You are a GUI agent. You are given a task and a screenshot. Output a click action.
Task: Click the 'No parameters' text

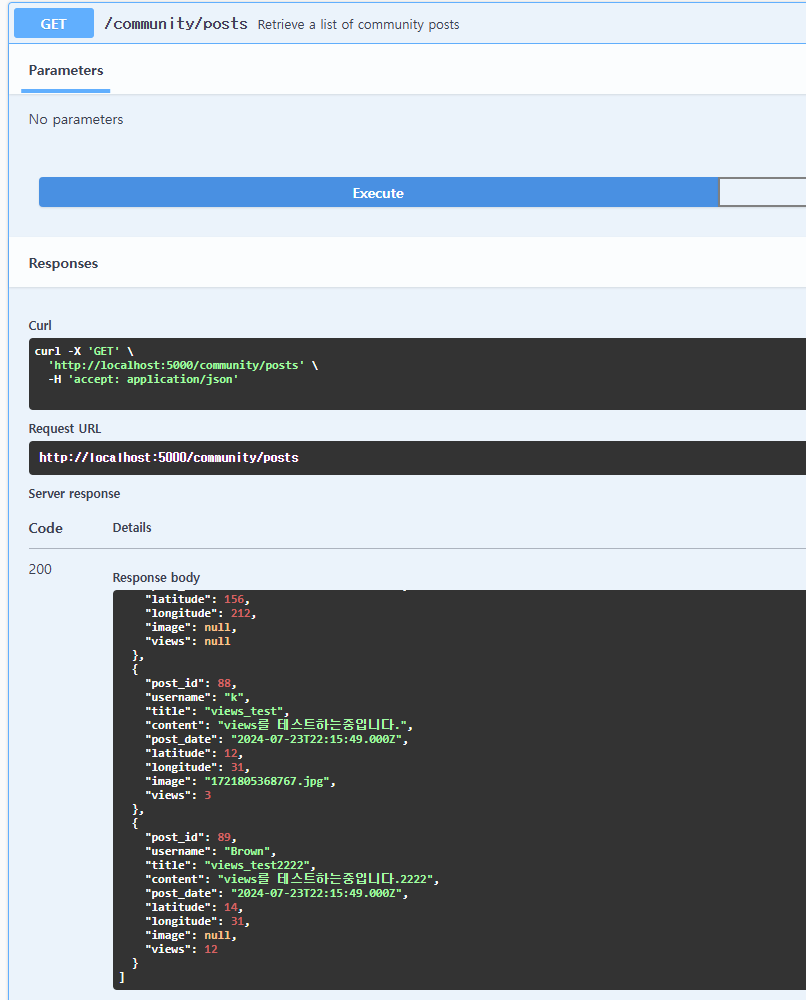(76, 119)
